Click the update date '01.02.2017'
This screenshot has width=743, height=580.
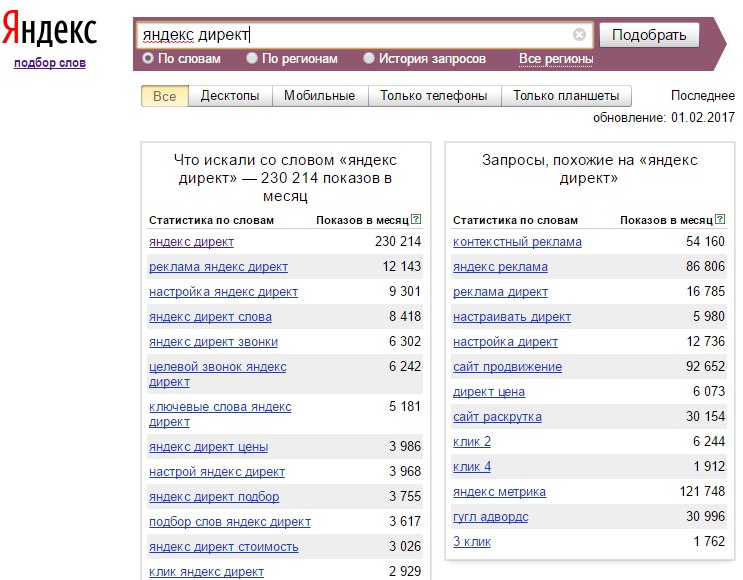(703, 118)
